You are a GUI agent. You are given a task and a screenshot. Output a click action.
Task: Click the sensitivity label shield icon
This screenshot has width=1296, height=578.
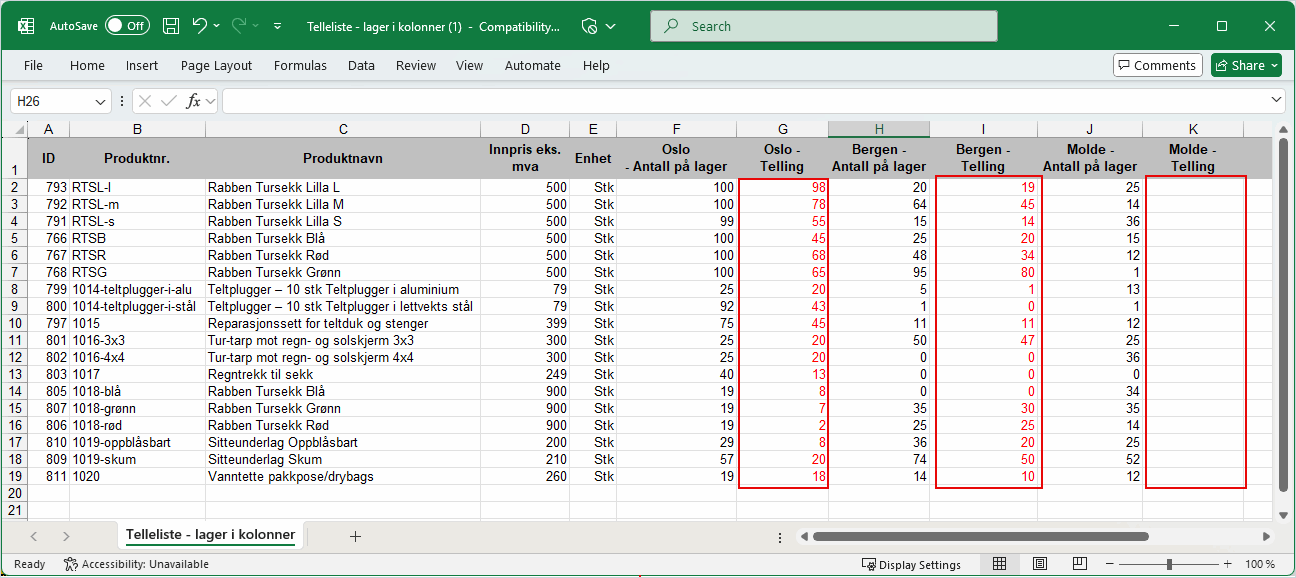click(590, 26)
